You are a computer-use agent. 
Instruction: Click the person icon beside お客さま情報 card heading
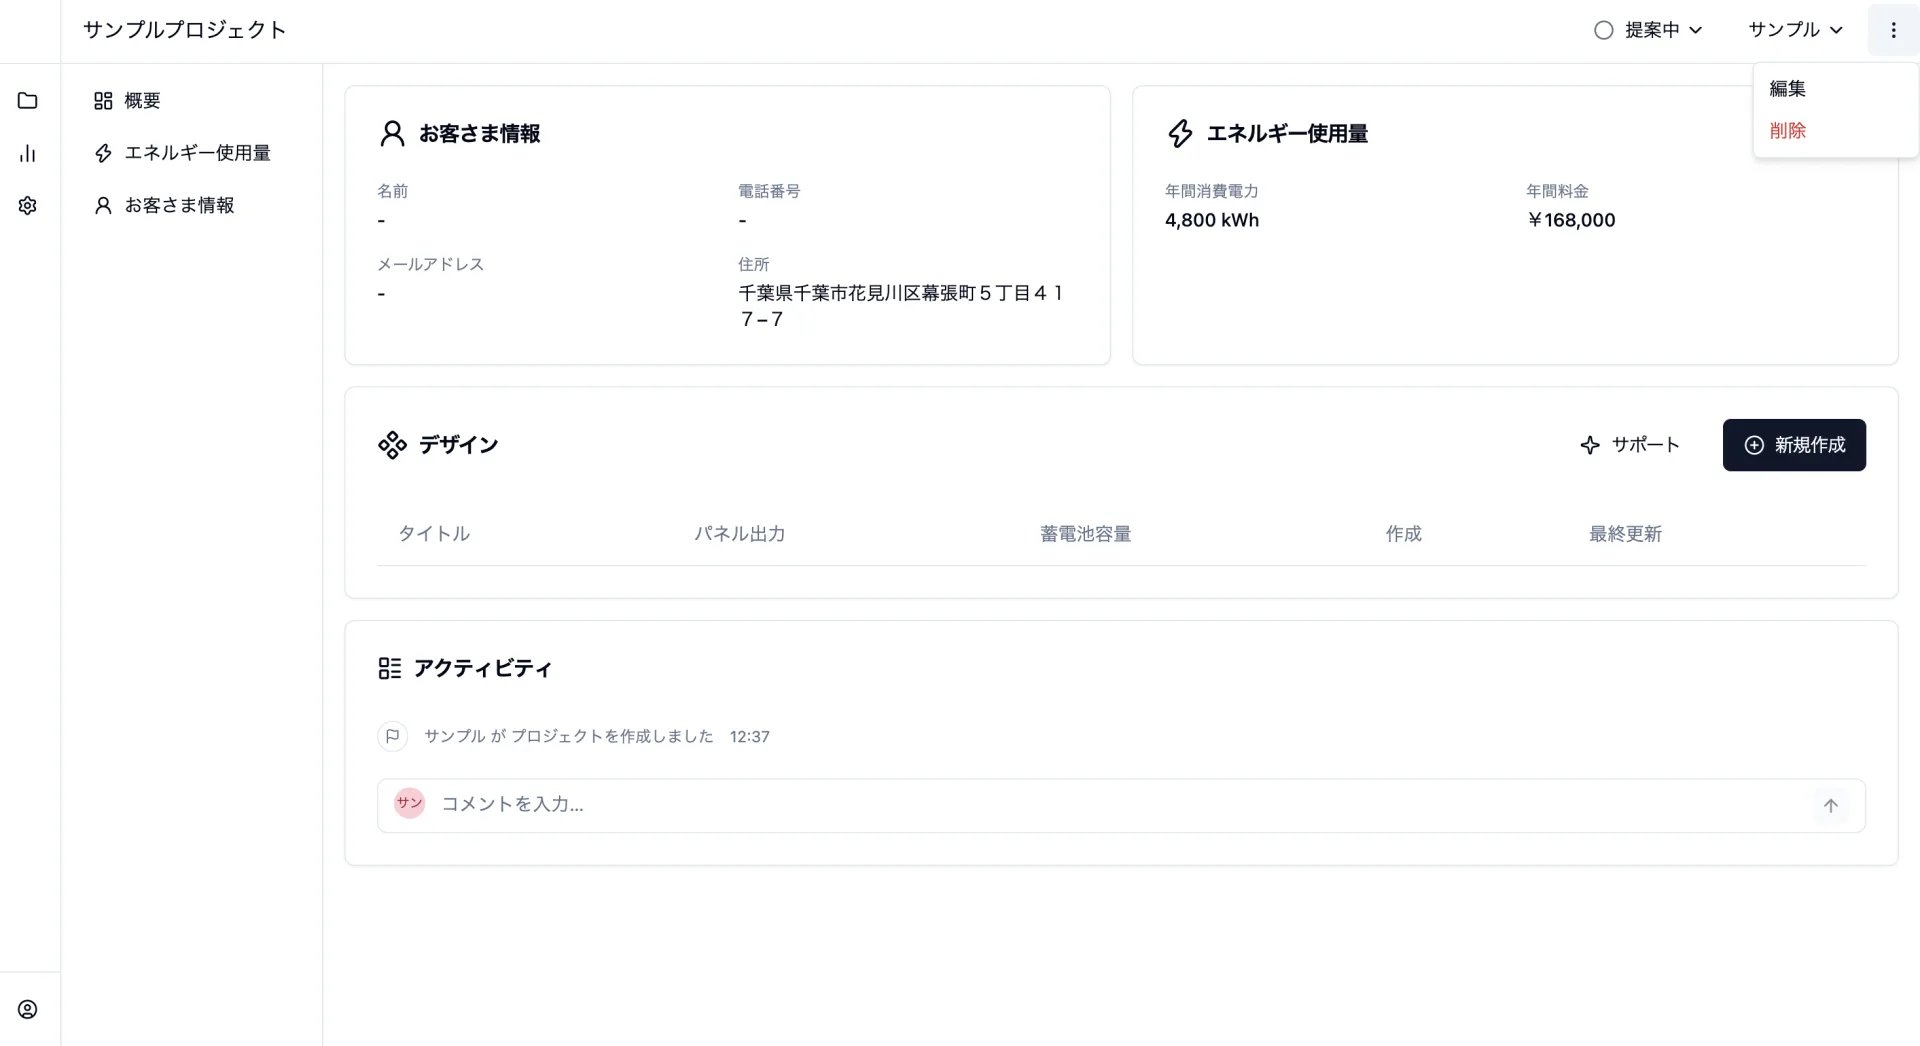(392, 133)
